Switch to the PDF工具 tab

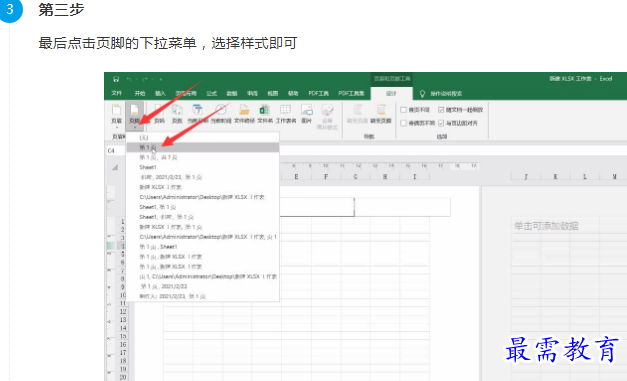tap(318, 93)
